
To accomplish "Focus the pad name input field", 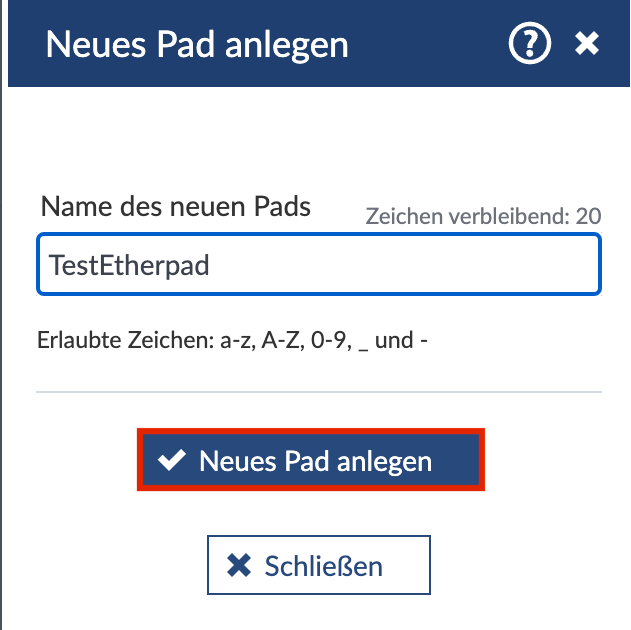I will (x=318, y=265).
